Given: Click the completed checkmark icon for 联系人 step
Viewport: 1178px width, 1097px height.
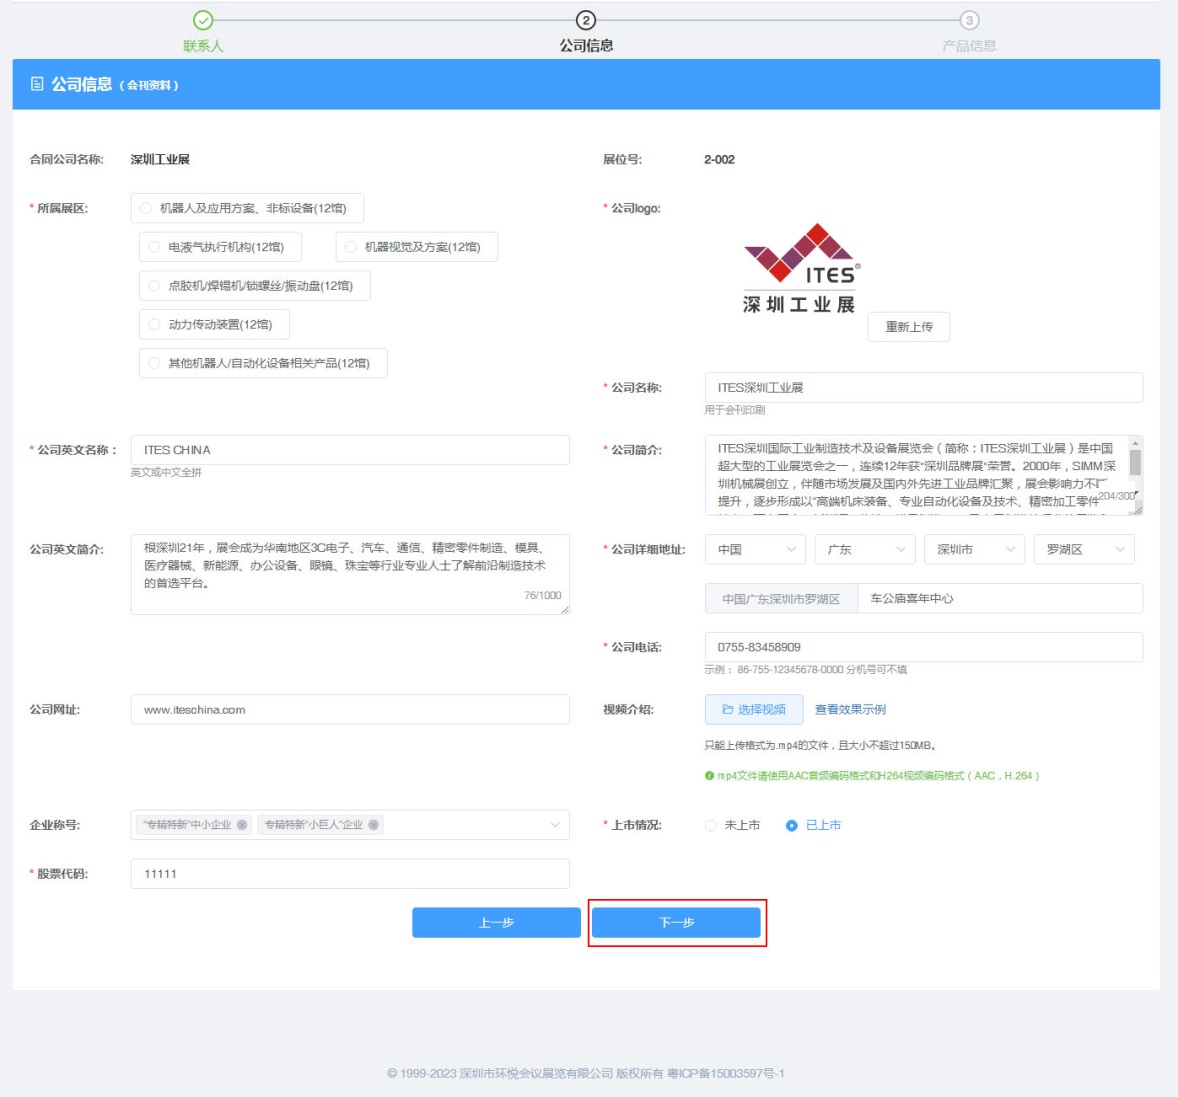Looking at the screenshot, I should 203,20.
